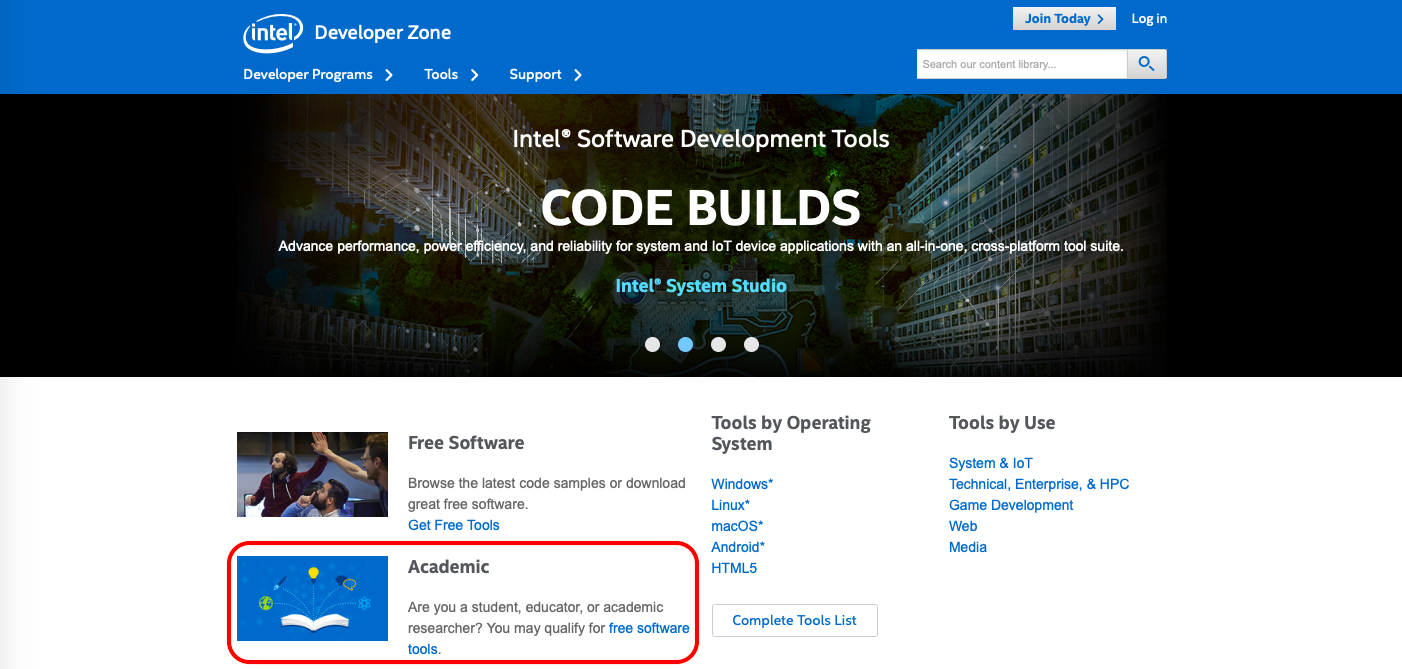Screen dimensions: 1402x669
Task: Open the Windows tools link
Action: tap(741, 484)
